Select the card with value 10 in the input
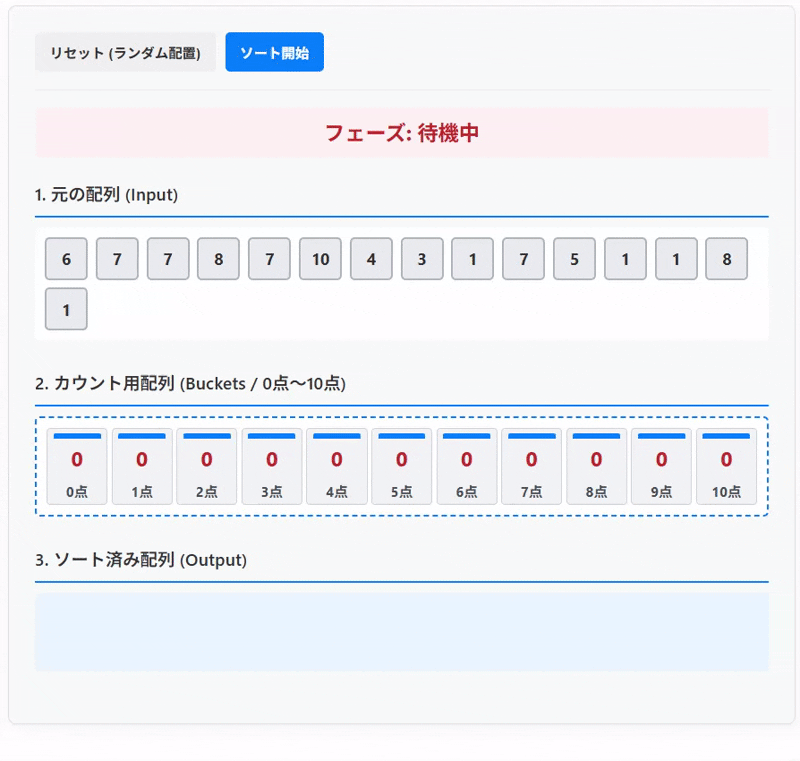 pos(320,259)
